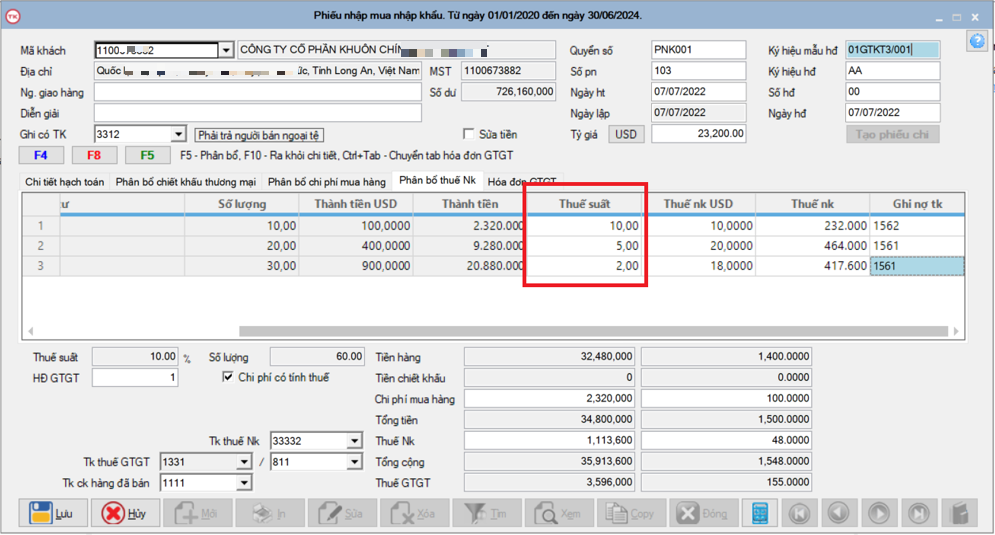Click the Lưu save button
The height and width of the screenshot is (535, 995).
(52, 513)
